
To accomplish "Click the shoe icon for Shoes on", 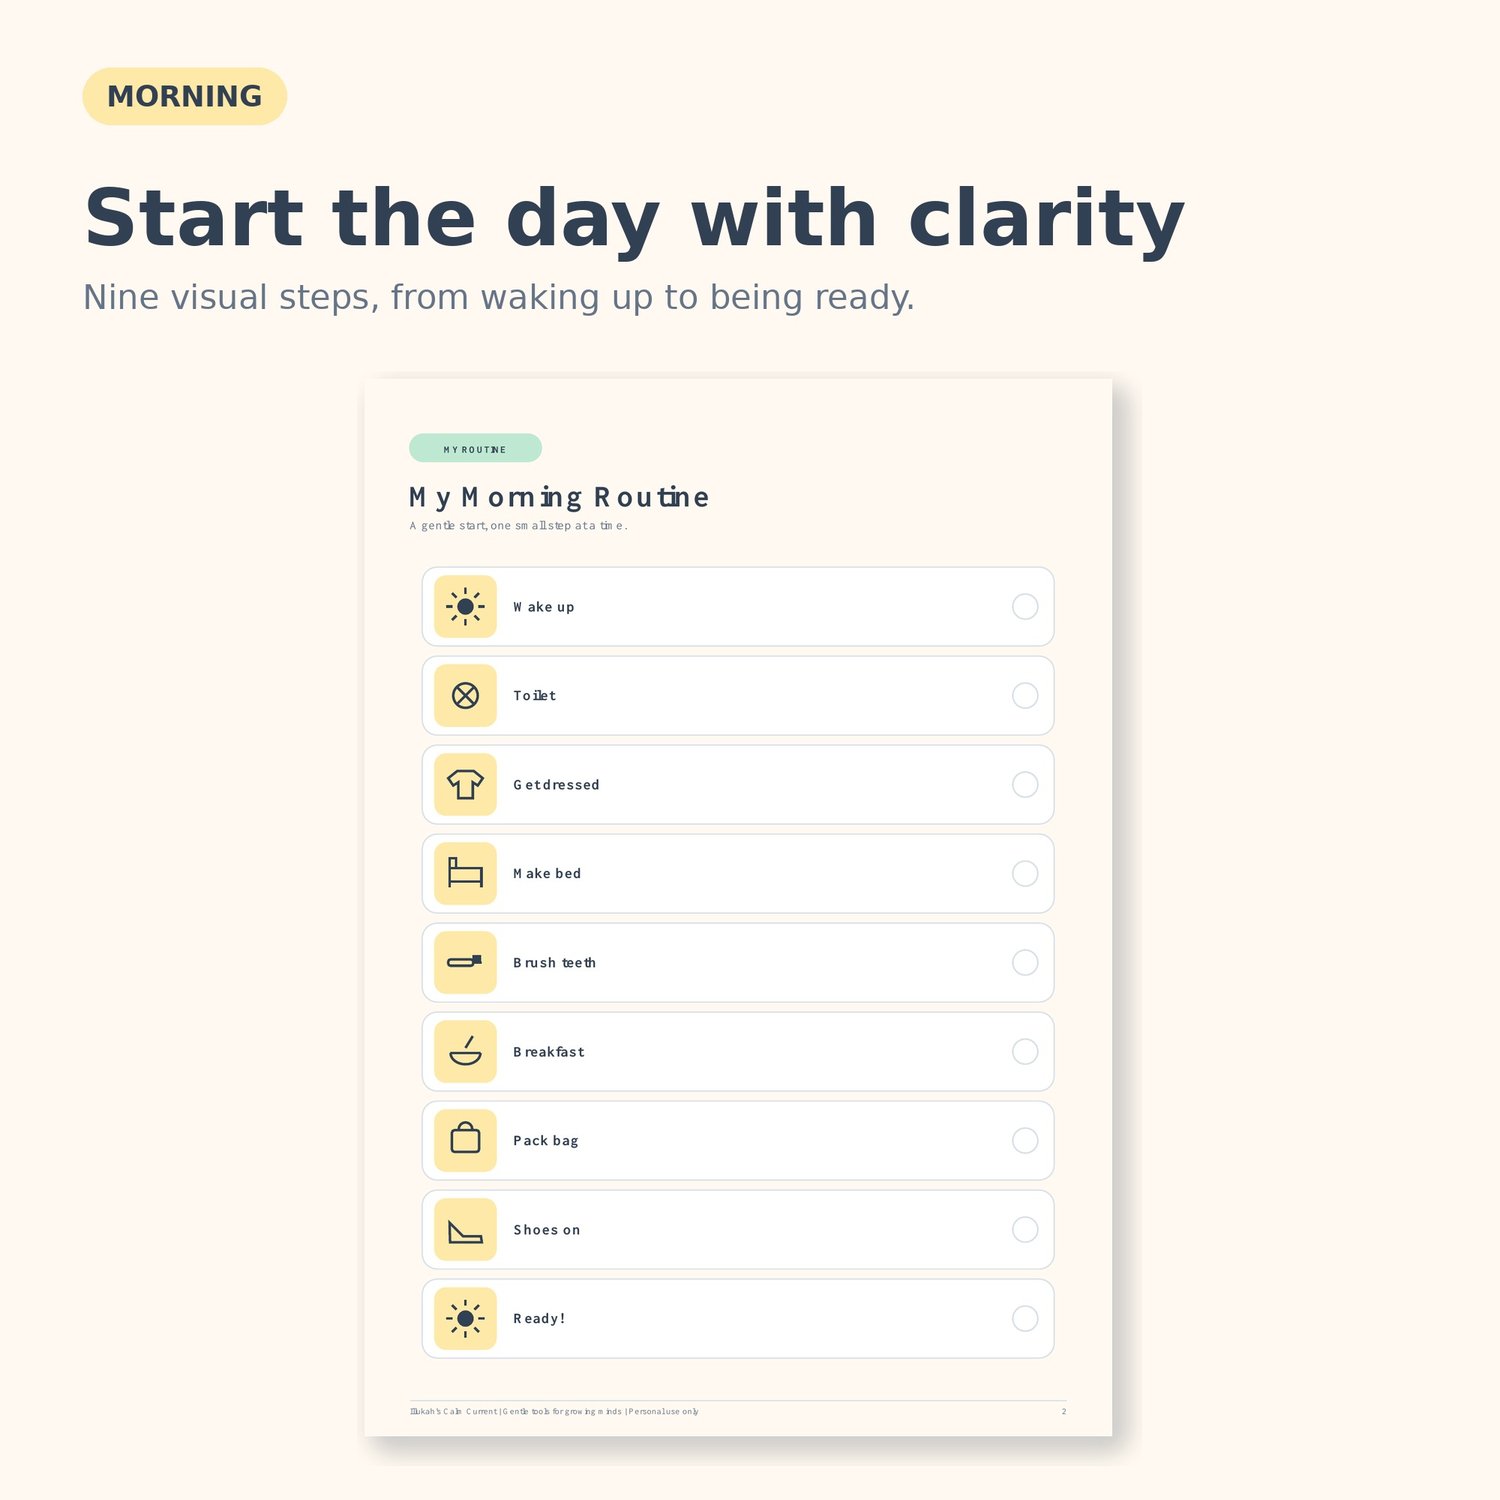I will (x=465, y=1229).
